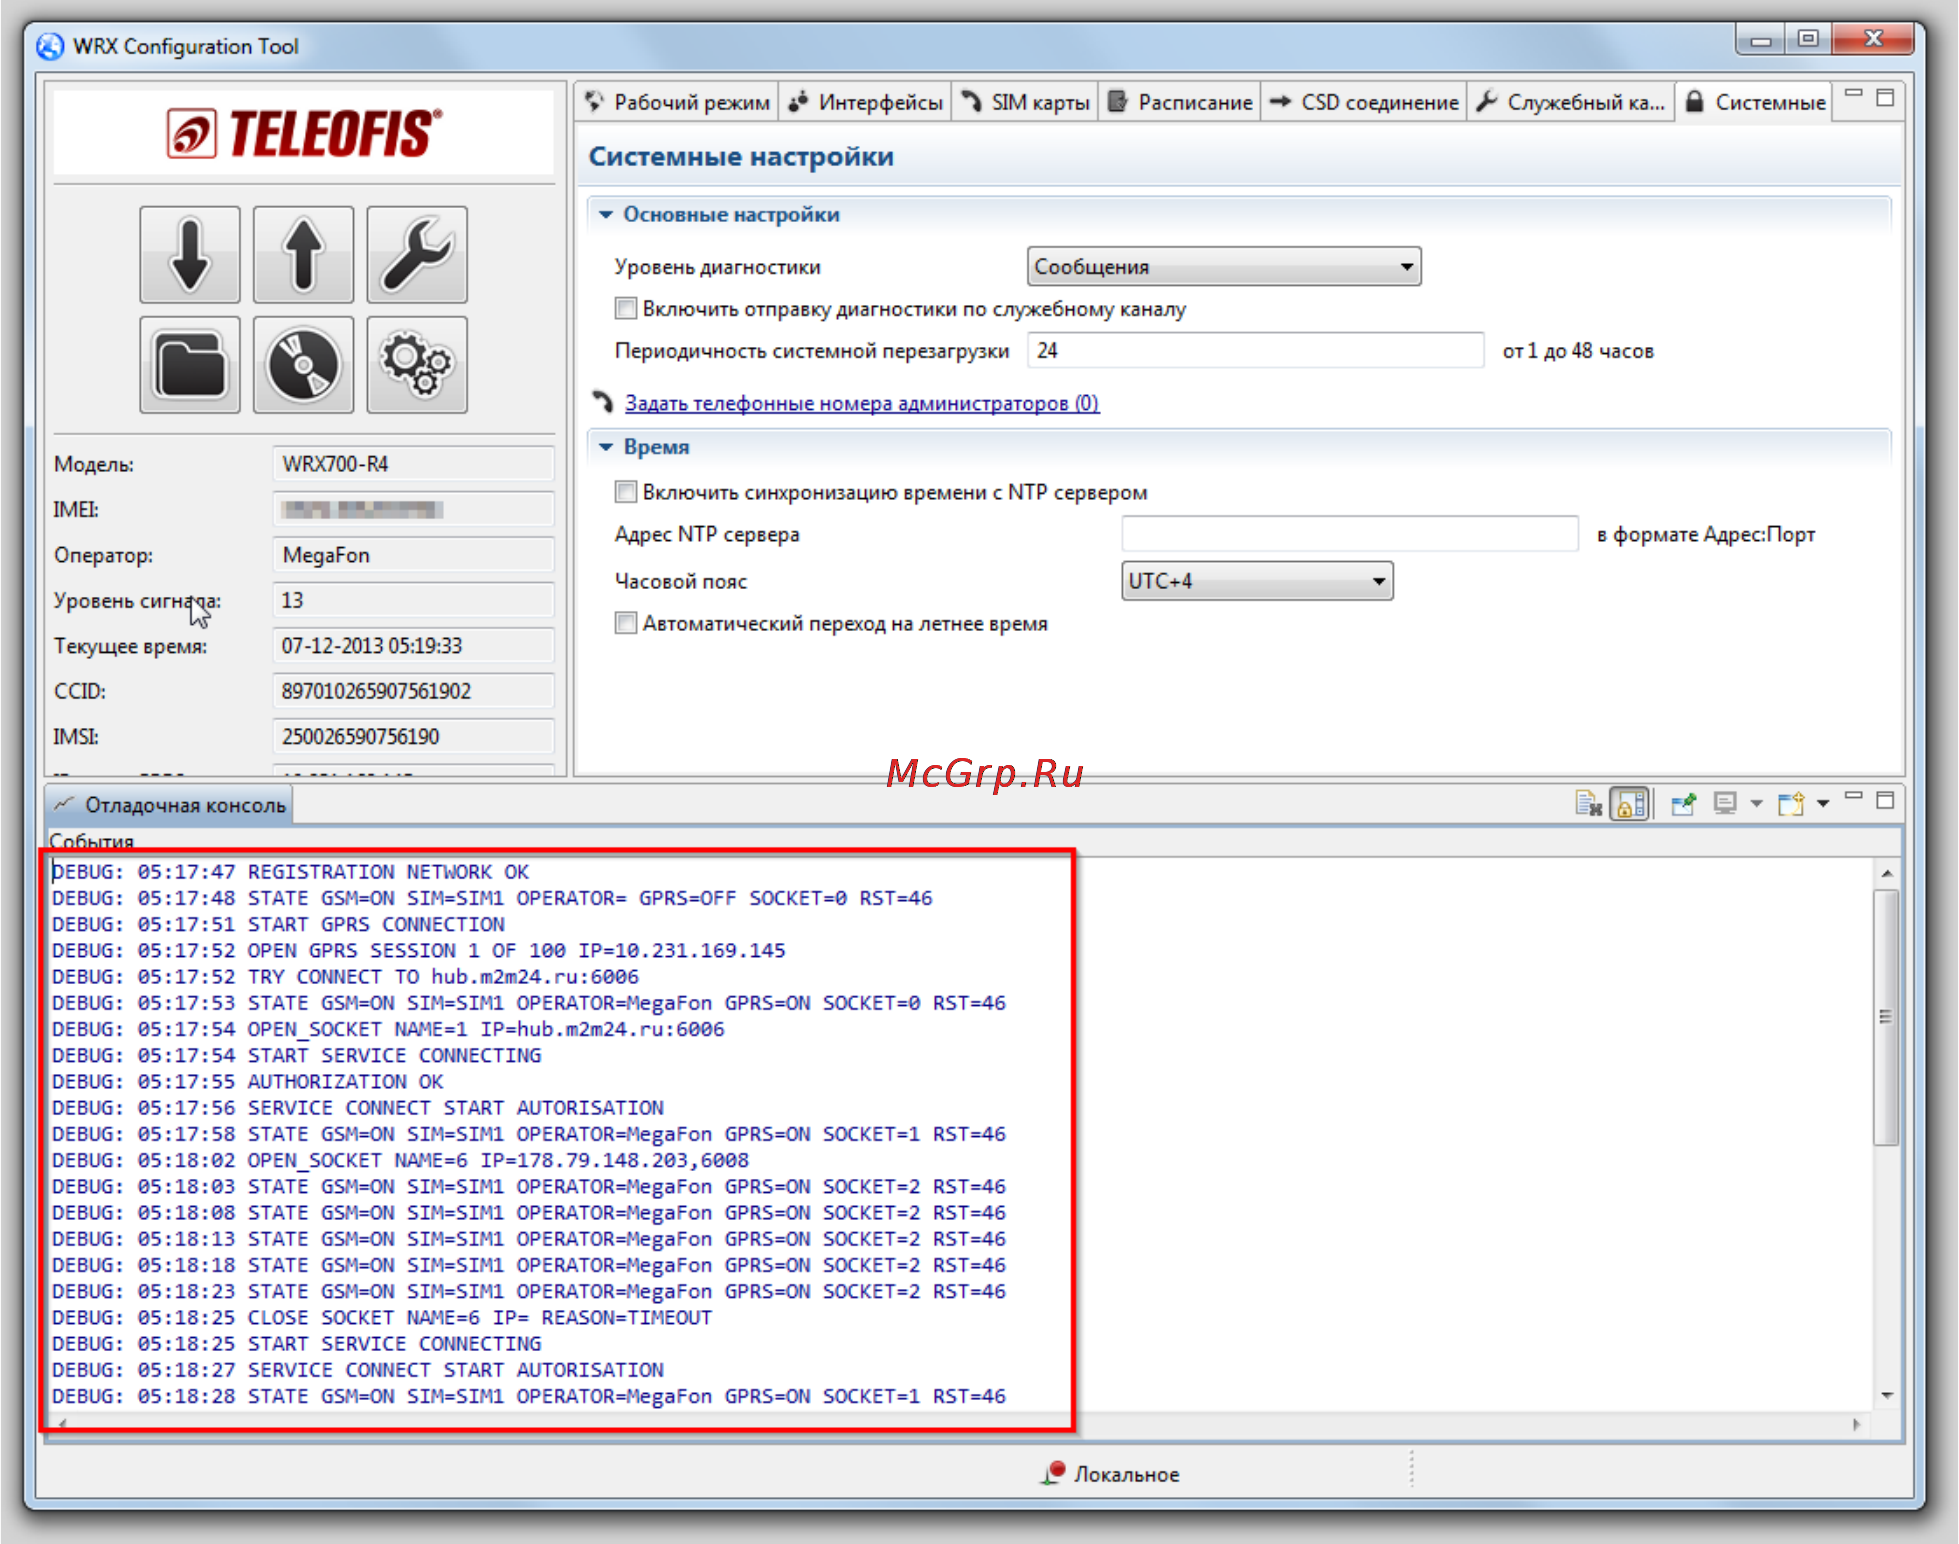This screenshot has height=1544, width=1959.
Task: Maximize the debug console panel
Action: coord(1886,799)
